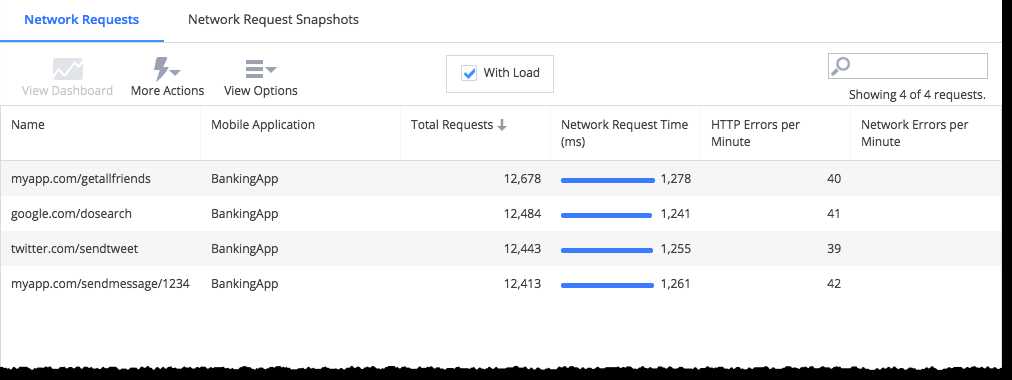This screenshot has width=1012, height=380.
Task: Click HTTP errors value 41
Action: click(834, 214)
